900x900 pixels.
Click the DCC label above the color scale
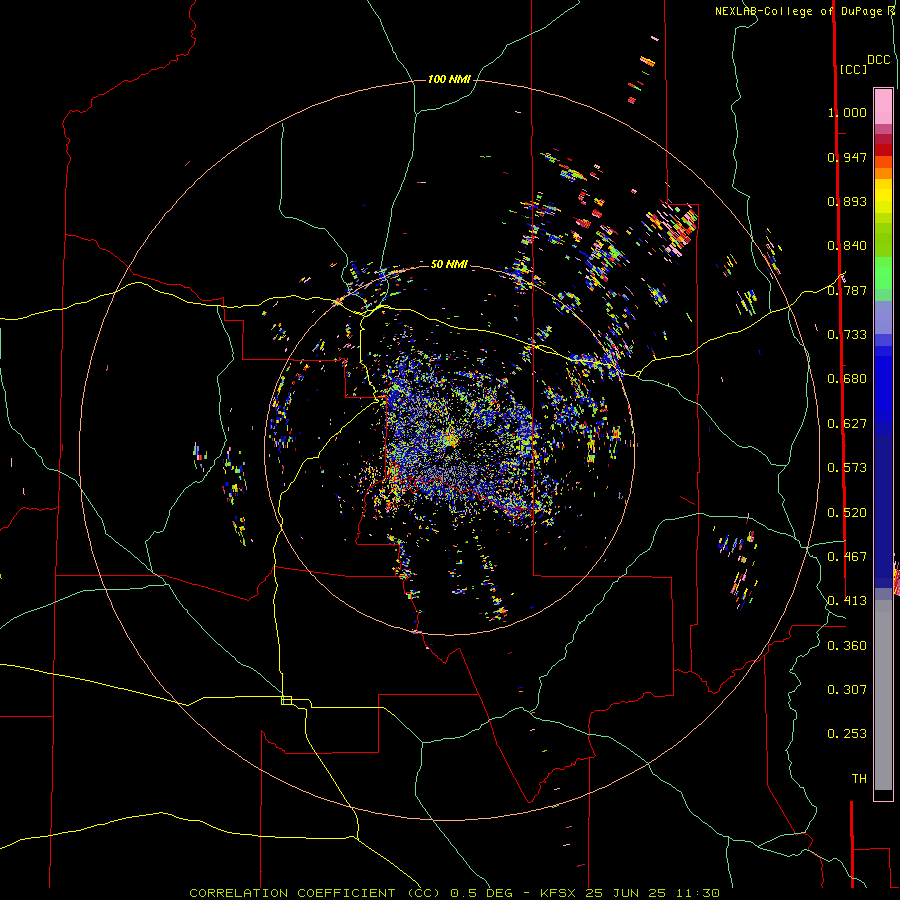click(x=879, y=60)
